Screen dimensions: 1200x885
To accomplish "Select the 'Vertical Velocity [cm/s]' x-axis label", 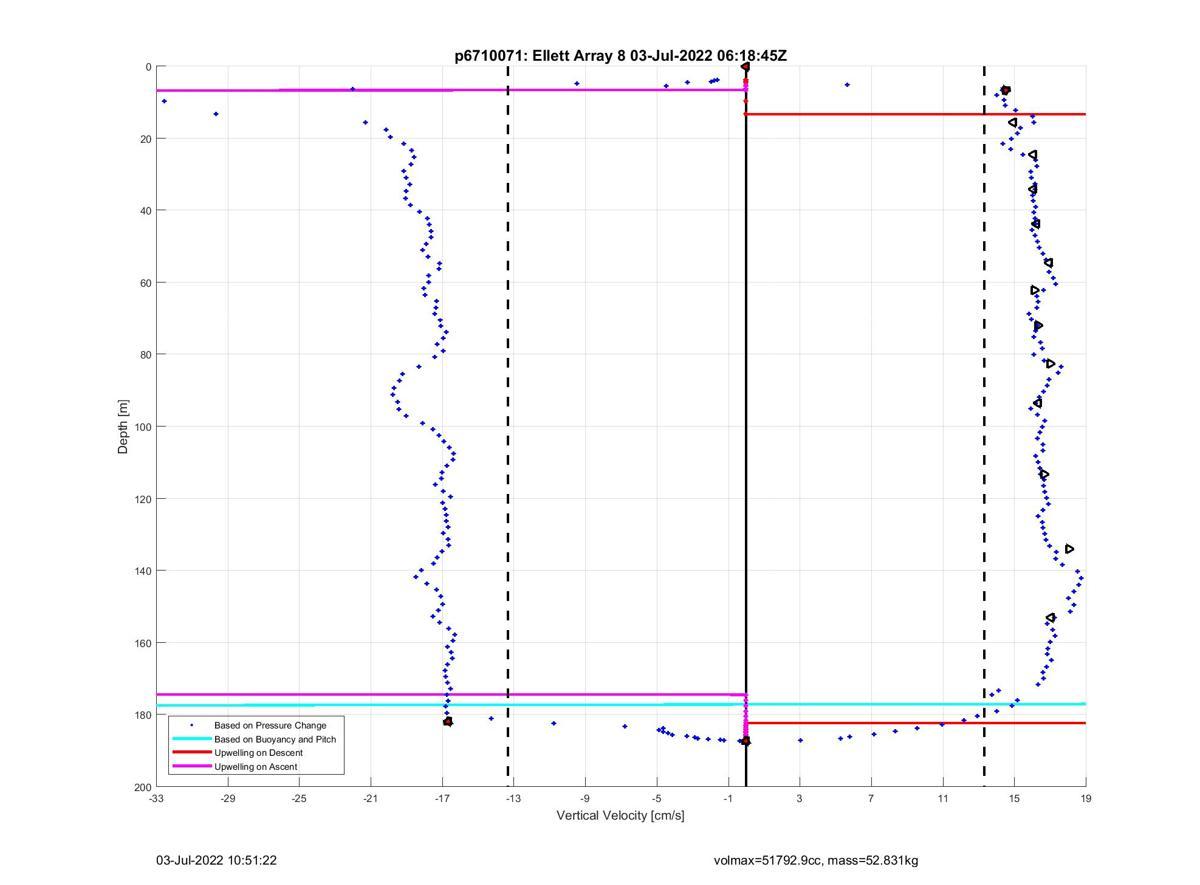I will (621, 815).
